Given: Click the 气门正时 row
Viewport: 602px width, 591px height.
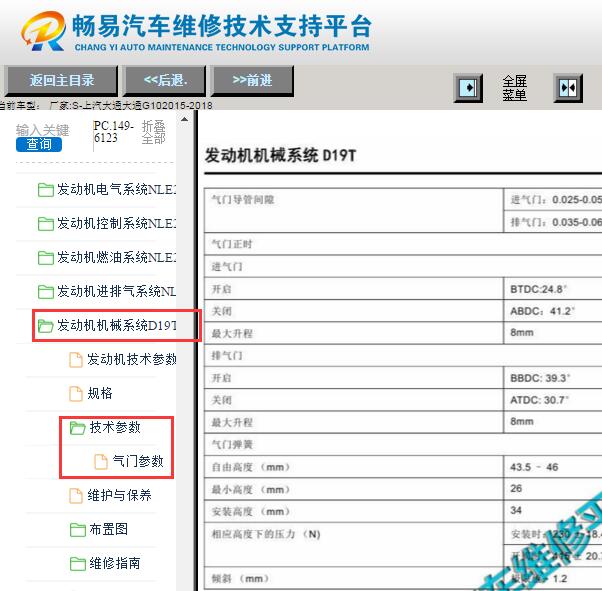Looking at the screenshot, I should [x=403, y=244].
